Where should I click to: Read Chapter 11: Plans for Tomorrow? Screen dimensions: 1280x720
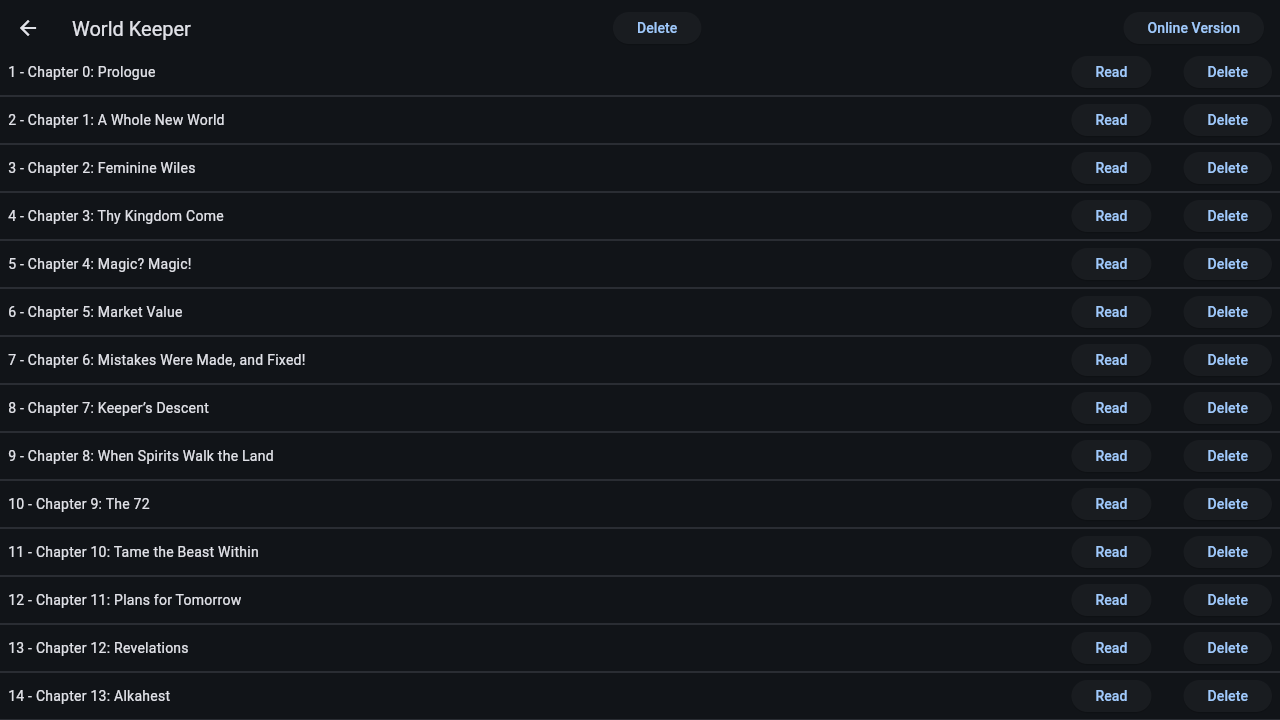pos(1111,600)
